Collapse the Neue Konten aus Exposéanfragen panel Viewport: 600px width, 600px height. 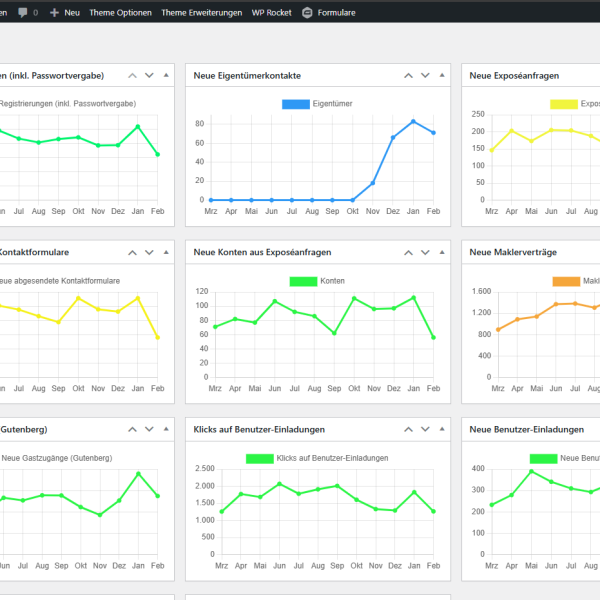tap(442, 253)
